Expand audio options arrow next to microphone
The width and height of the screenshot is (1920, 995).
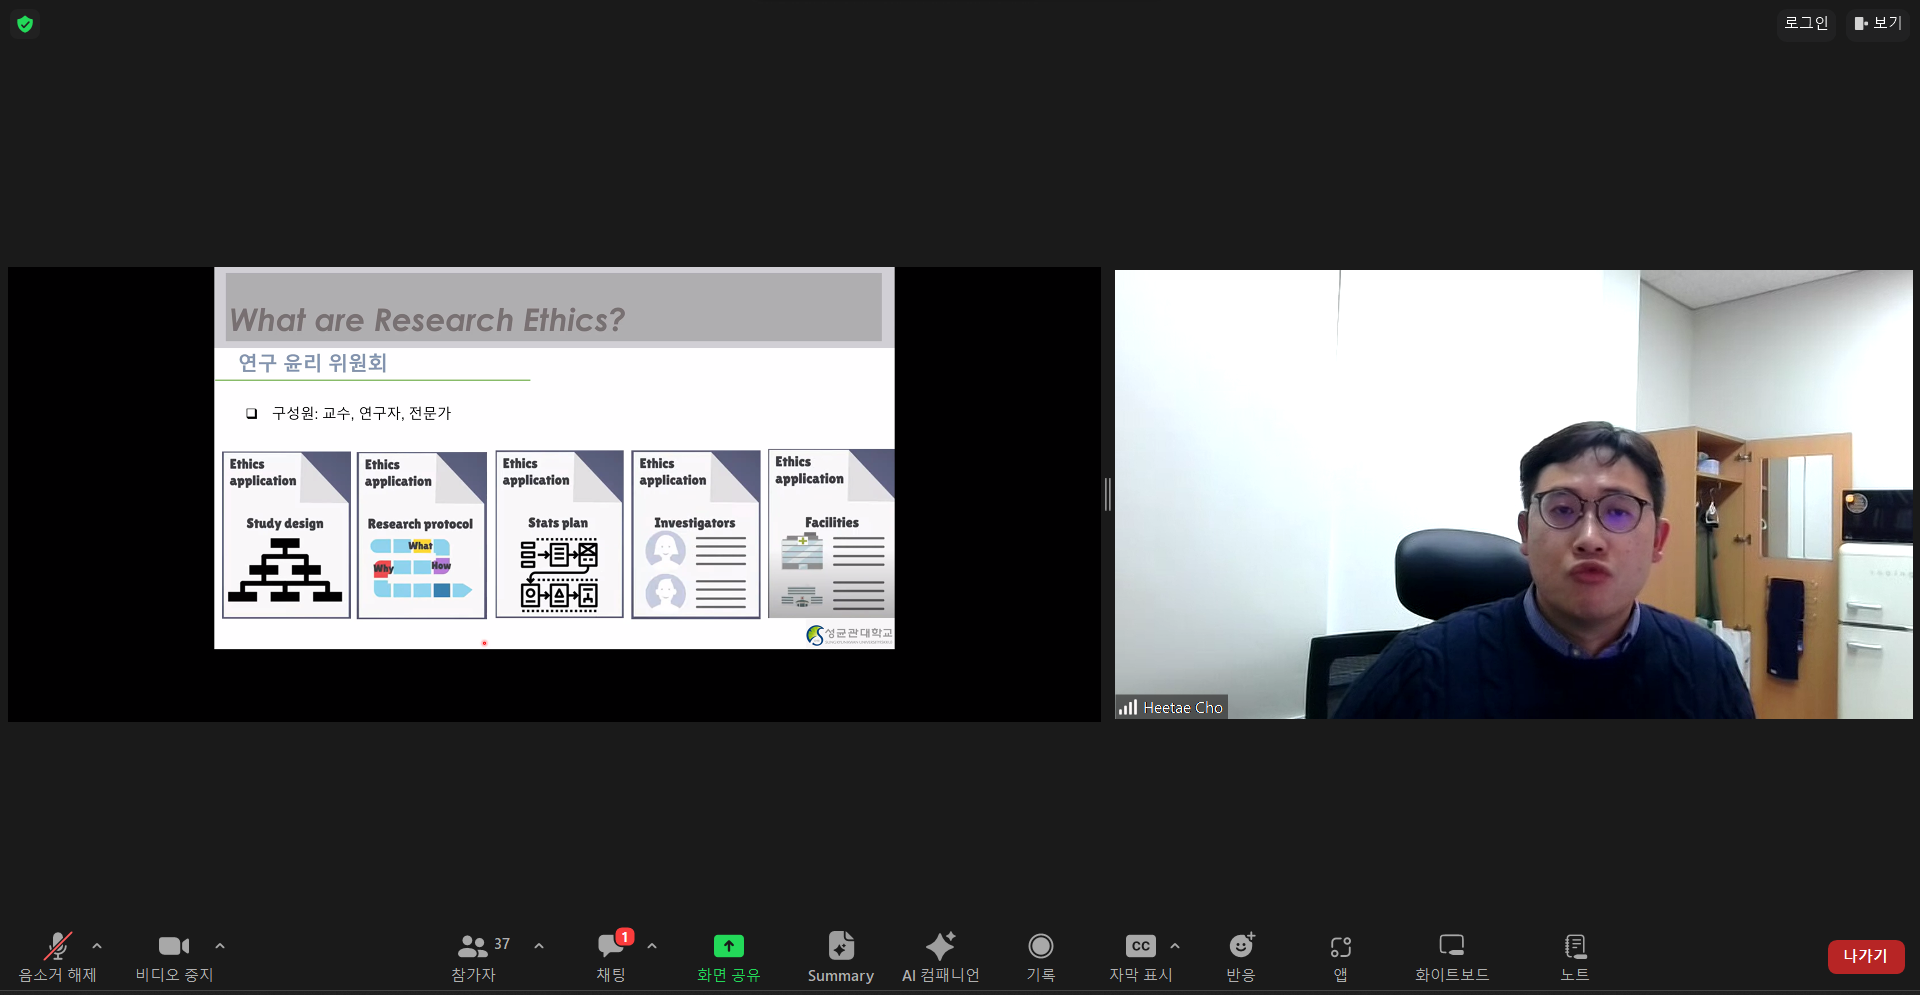[97, 946]
